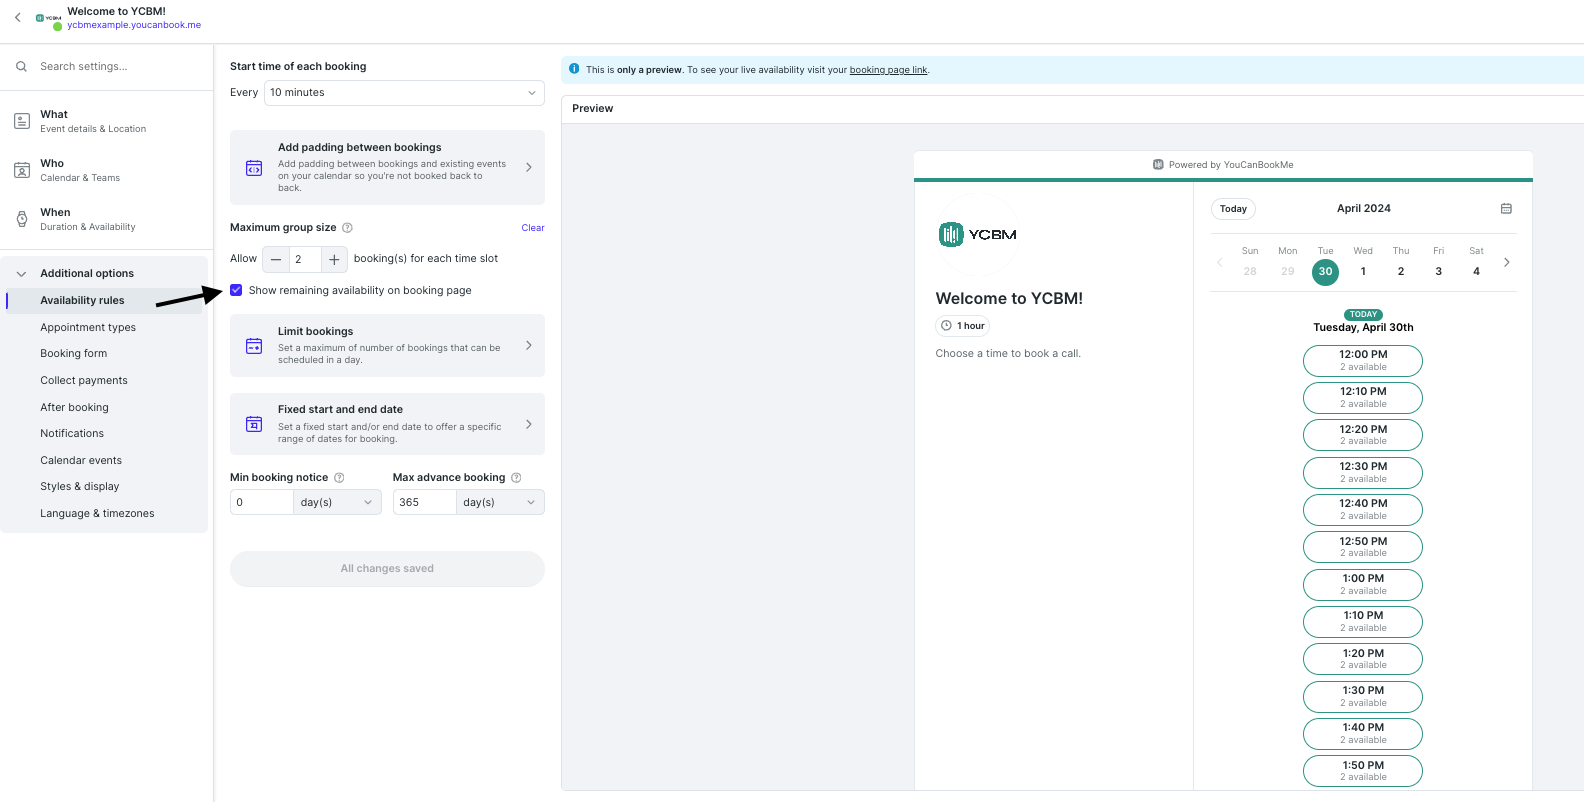Open the start time interval dropdown

point(404,93)
